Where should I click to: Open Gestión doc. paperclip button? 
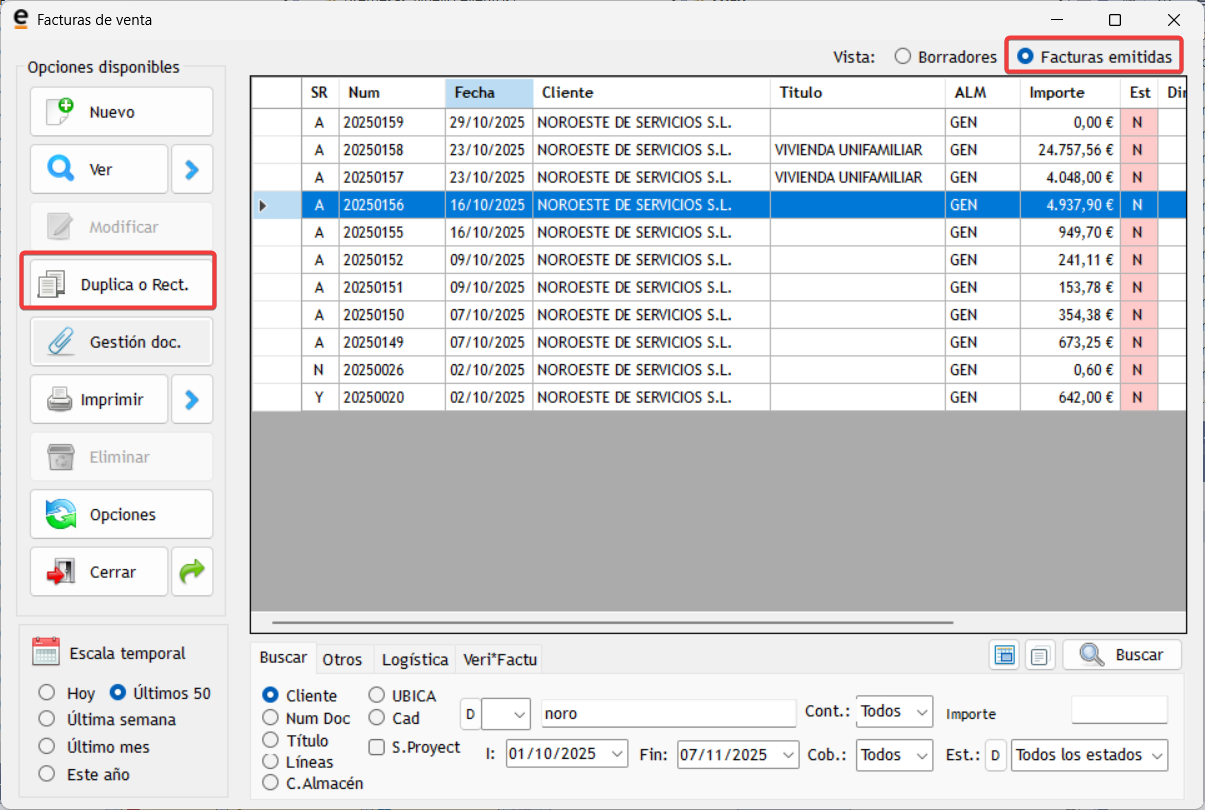[121, 342]
